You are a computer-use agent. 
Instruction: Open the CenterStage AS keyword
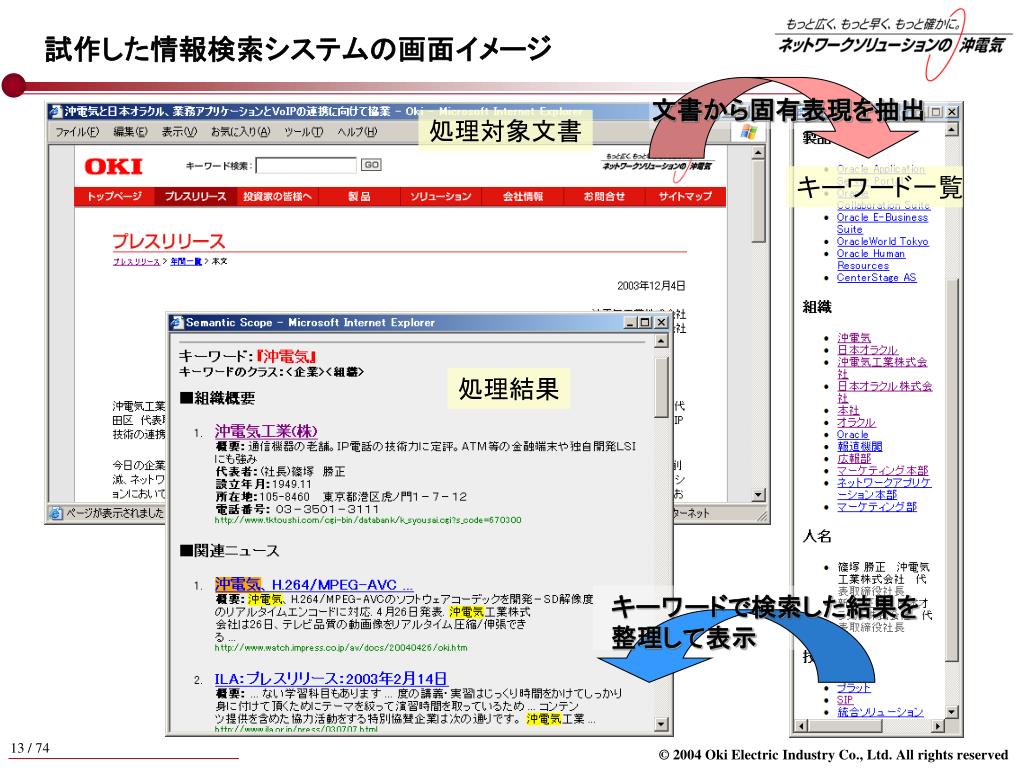[x=876, y=278]
